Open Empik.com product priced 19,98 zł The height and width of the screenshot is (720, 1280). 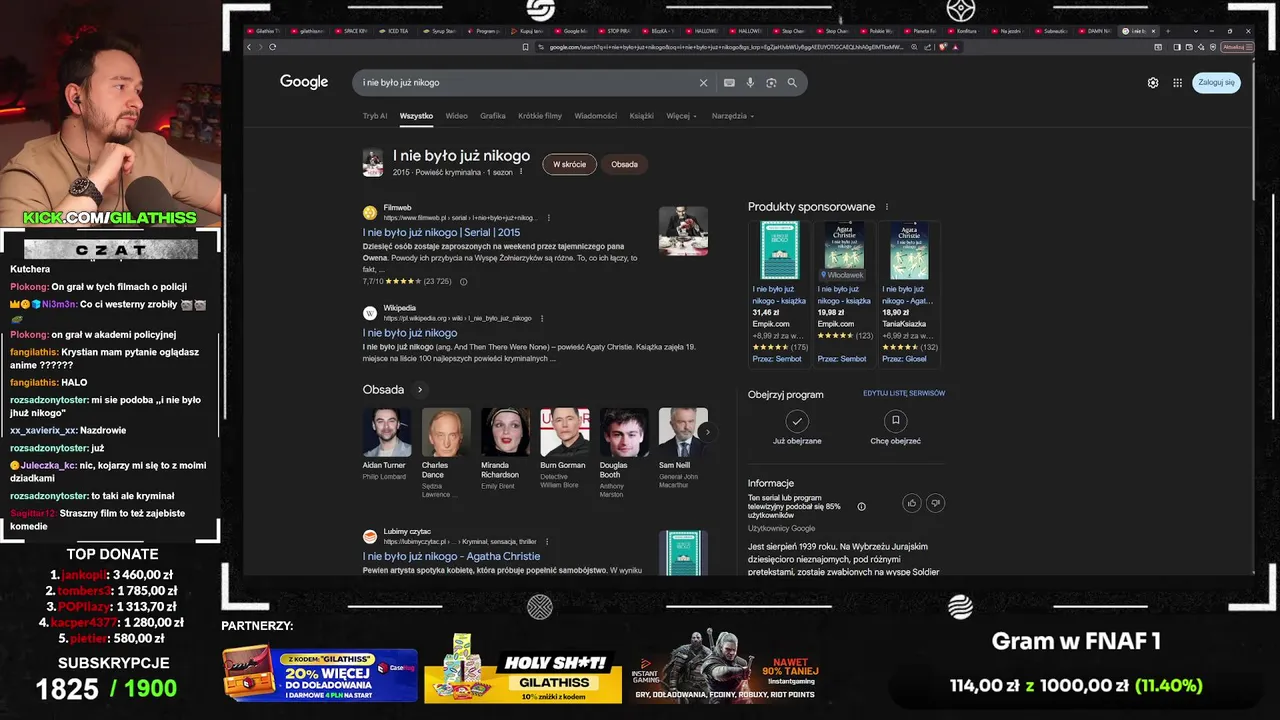tap(845, 294)
